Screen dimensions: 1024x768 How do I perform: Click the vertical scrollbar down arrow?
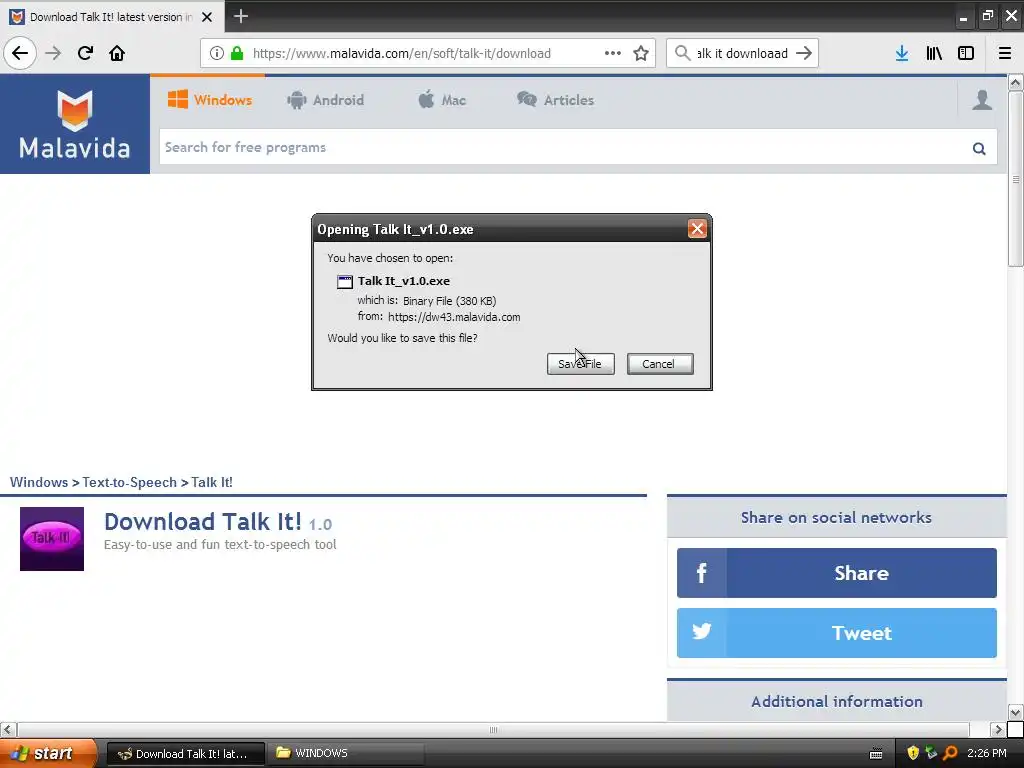click(1015, 712)
